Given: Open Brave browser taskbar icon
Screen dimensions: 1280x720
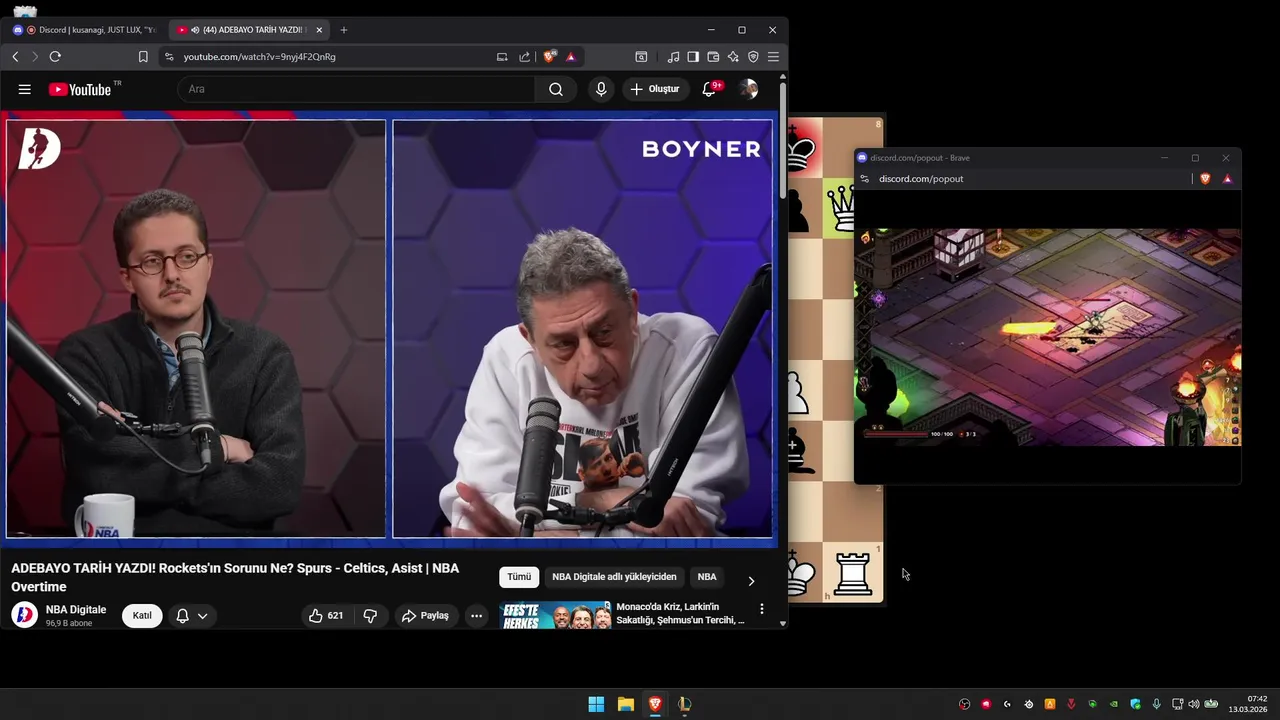Looking at the screenshot, I should coord(655,704).
